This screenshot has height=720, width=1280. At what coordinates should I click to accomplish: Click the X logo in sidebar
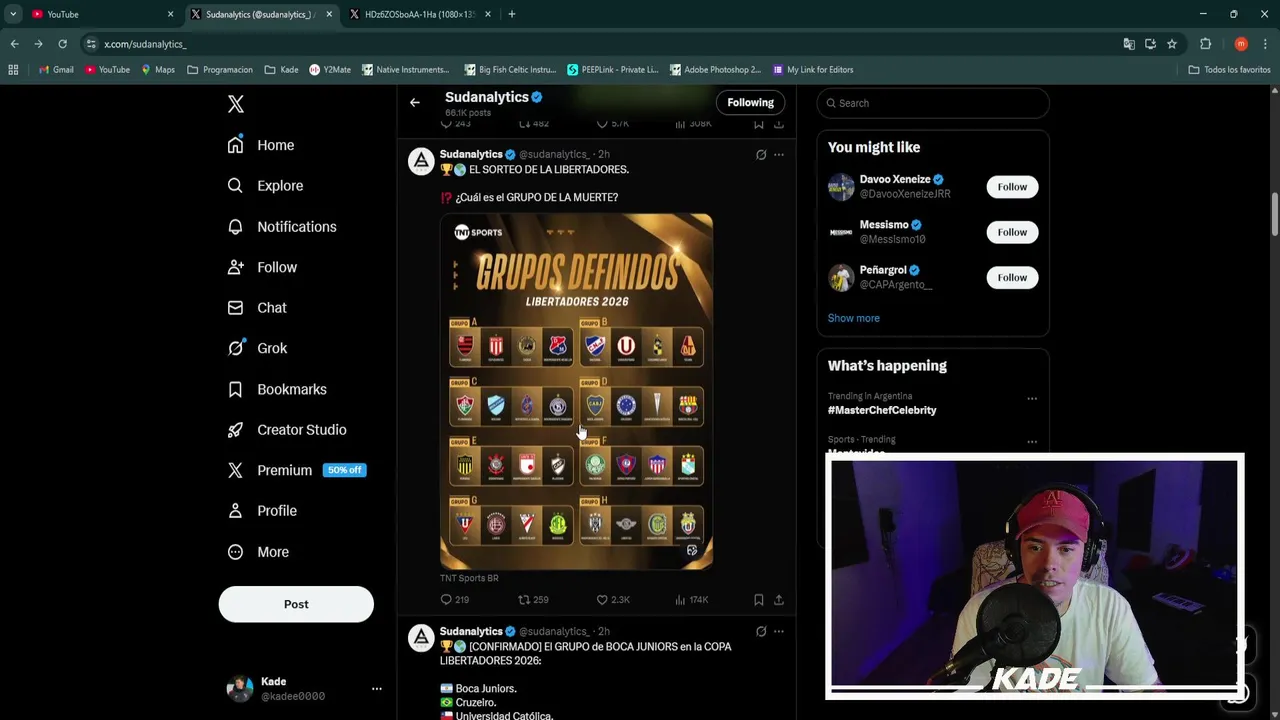coord(236,104)
